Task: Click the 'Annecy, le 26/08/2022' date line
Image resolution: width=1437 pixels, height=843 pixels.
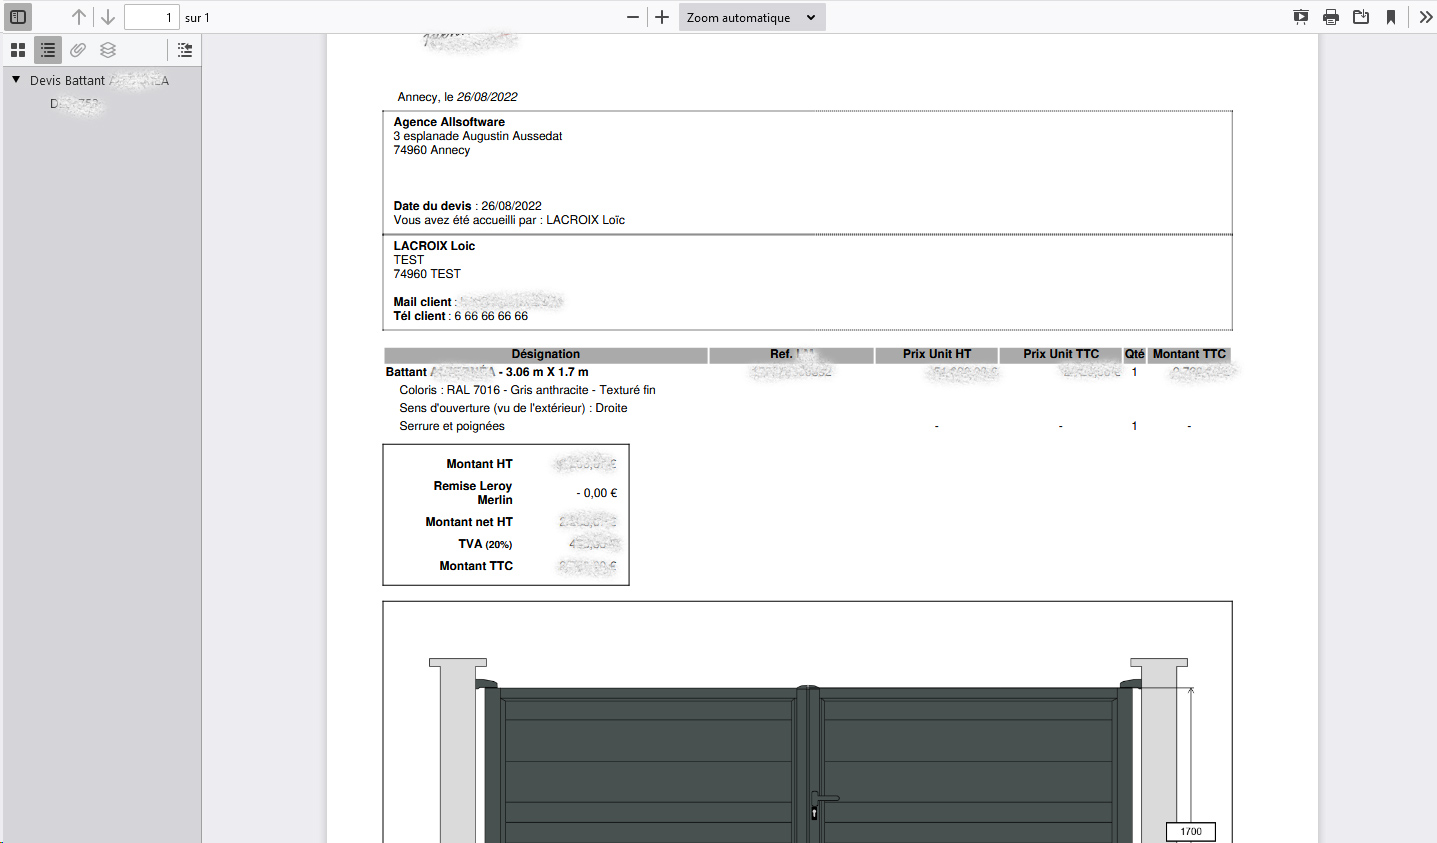Action: (457, 97)
